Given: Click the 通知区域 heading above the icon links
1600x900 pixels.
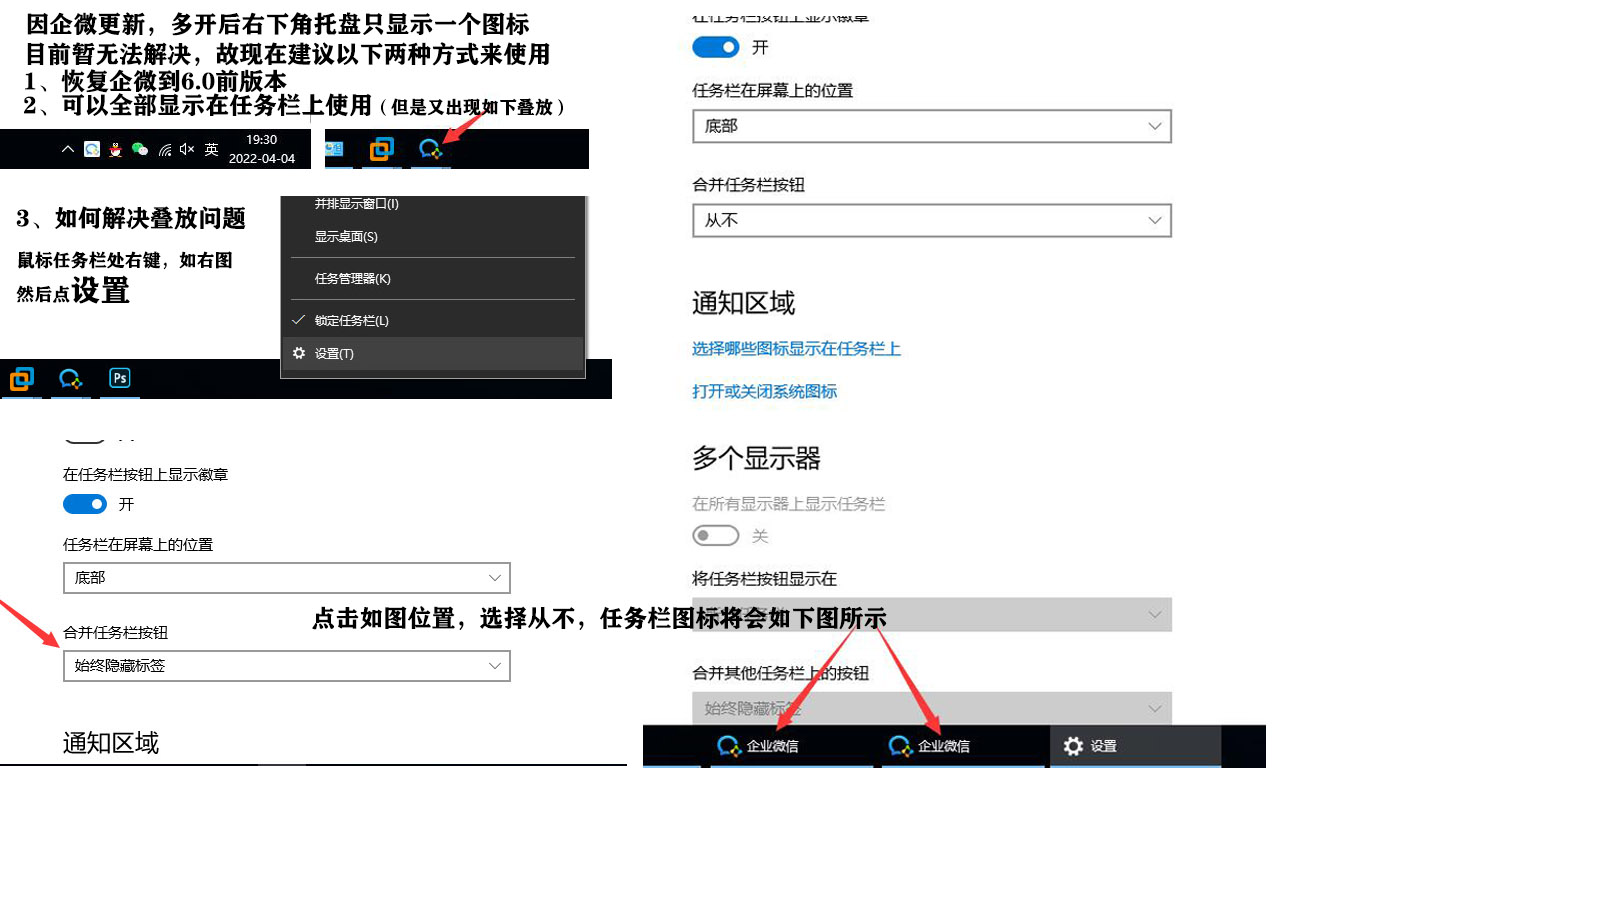Looking at the screenshot, I should pos(743,303).
